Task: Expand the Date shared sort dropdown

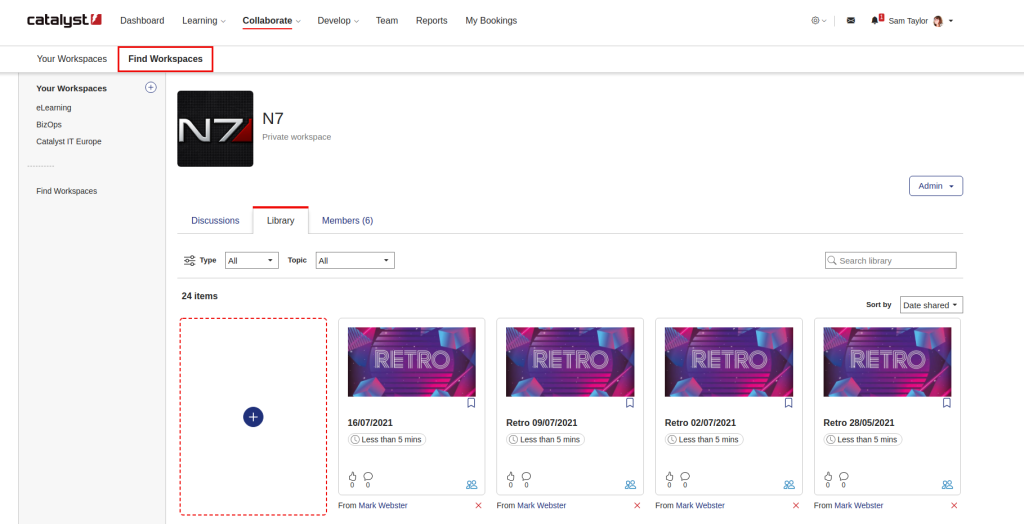Action: click(x=930, y=305)
